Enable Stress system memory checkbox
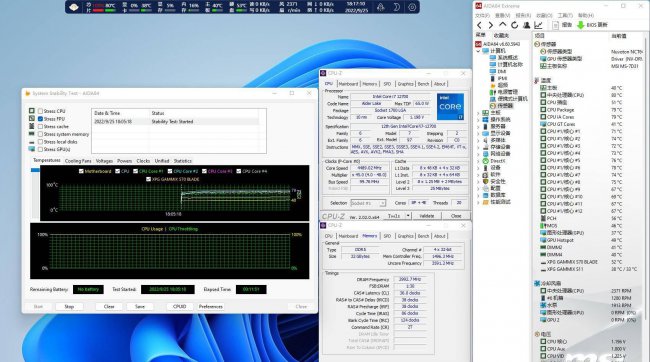This screenshot has width=650, height=362. tap(40, 134)
